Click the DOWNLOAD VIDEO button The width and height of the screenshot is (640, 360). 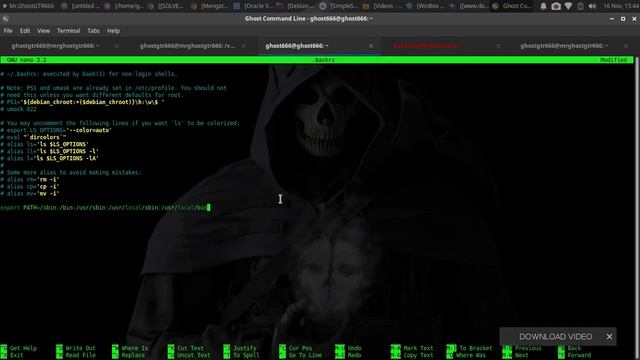555,337
